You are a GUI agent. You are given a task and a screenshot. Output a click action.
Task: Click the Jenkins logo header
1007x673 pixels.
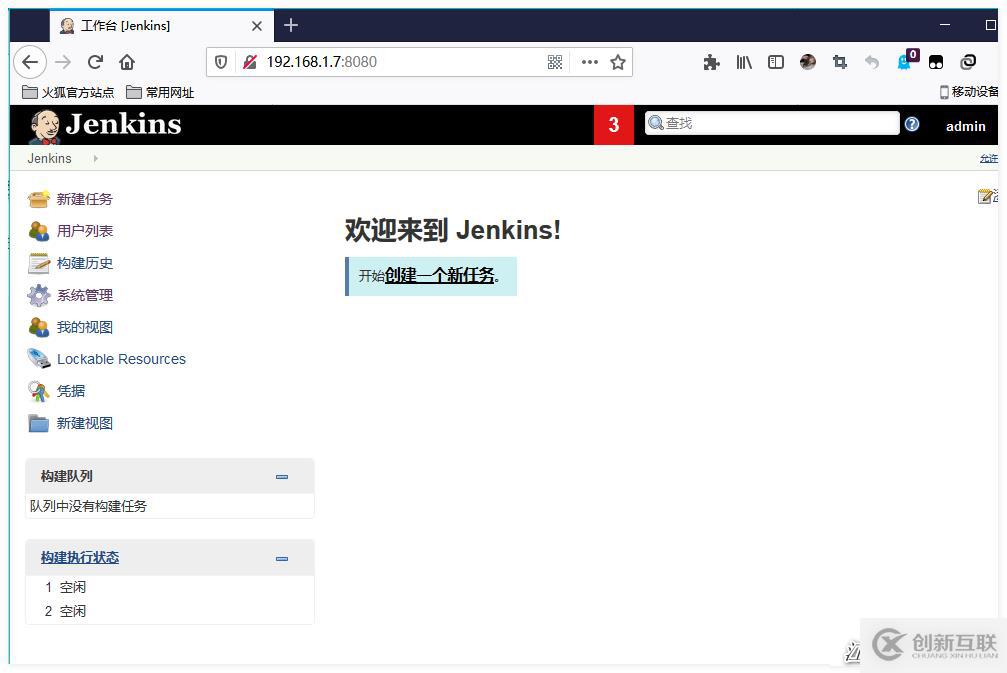tap(105, 125)
